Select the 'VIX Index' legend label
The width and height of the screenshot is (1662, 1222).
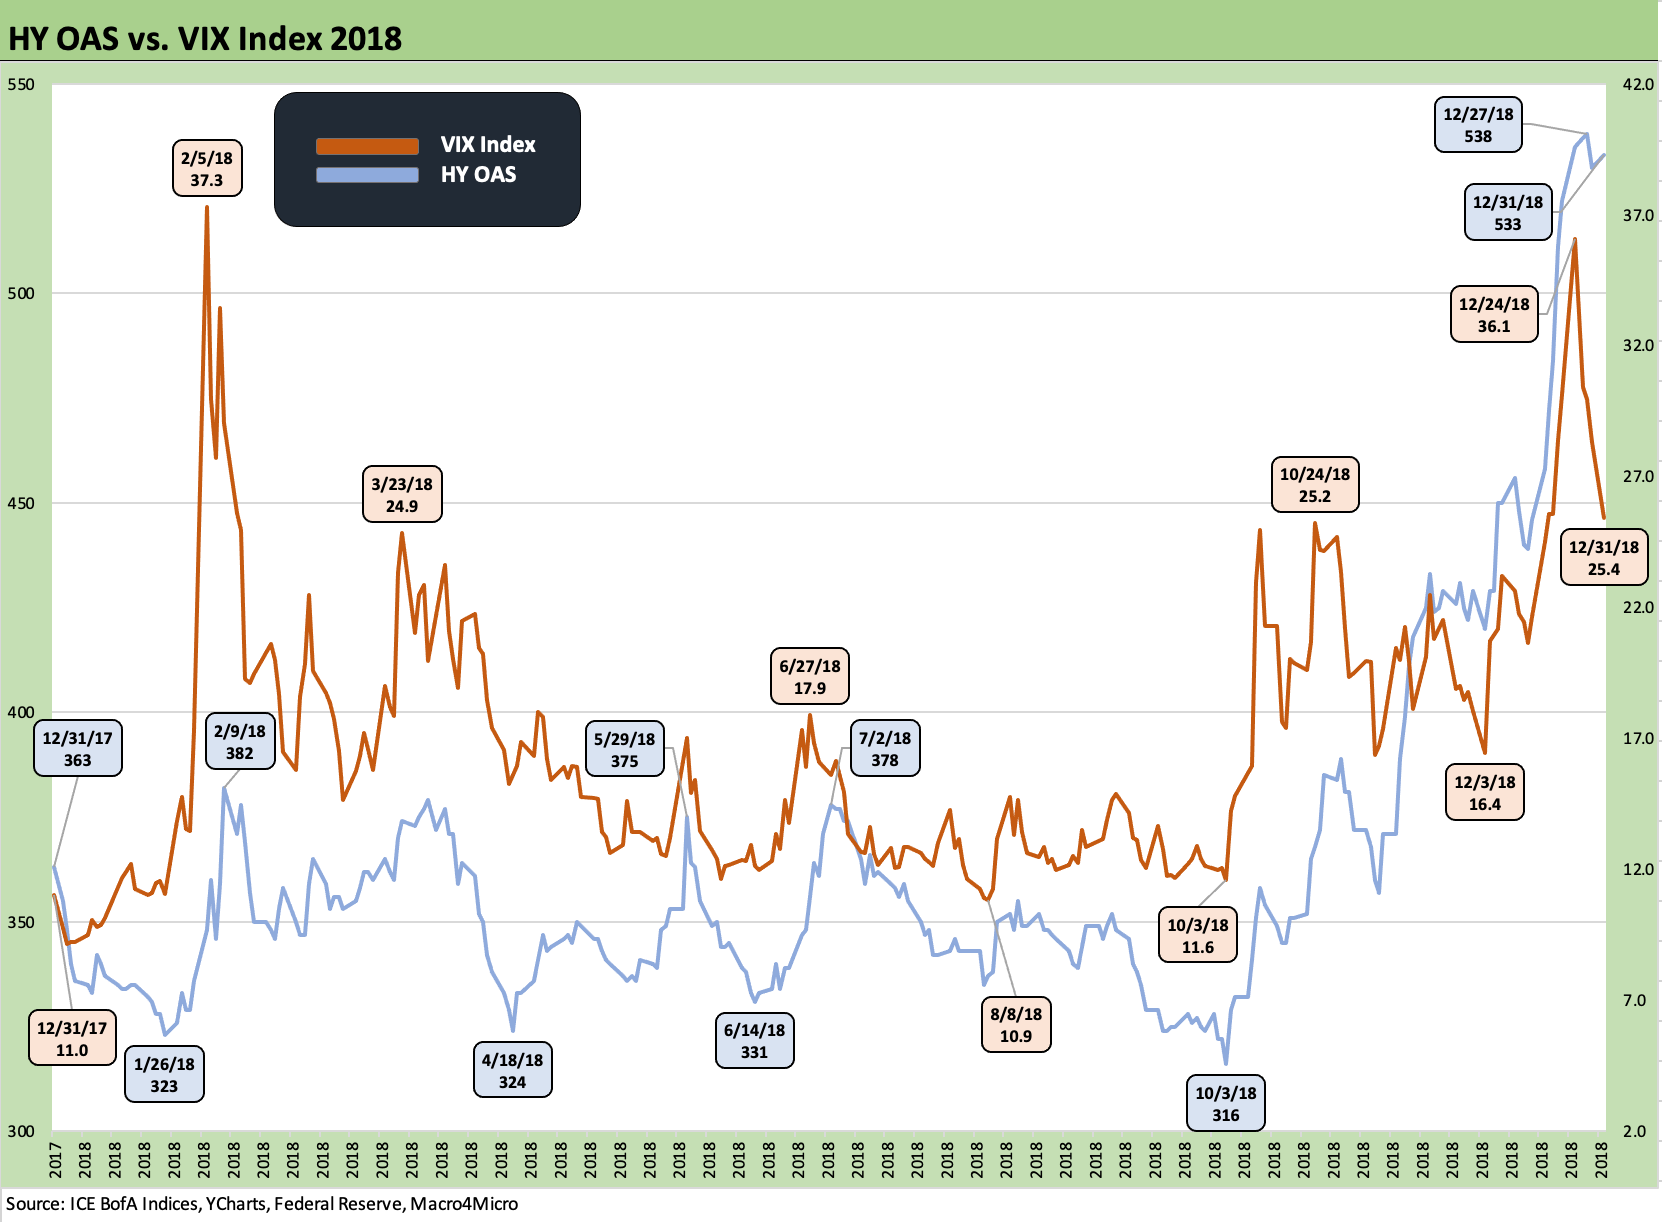coord(488,145)
